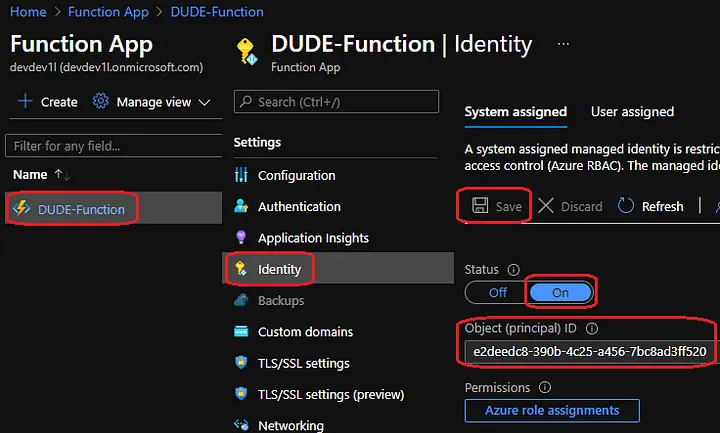The height and width of the screenshot is (433, 720).
Task: Click the Configuration settings icon
Action: pos(241,176)
